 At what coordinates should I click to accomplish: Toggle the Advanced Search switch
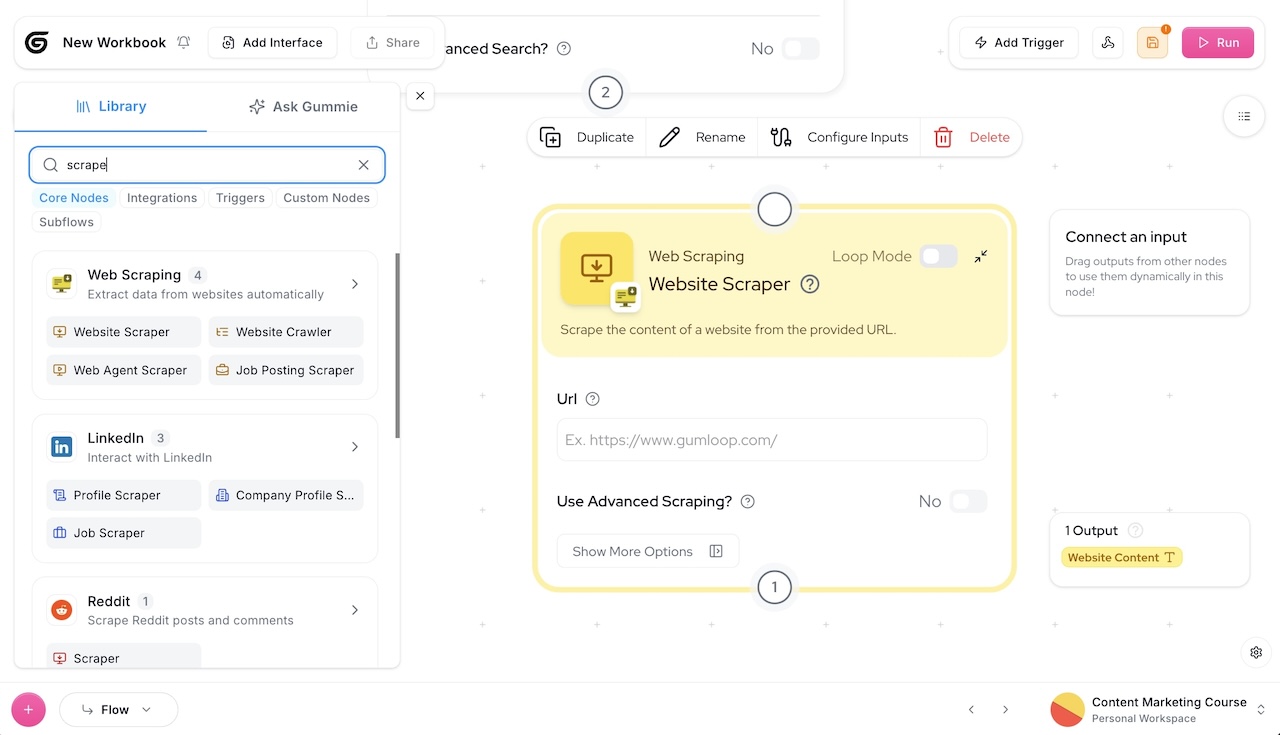pyautogui.click(x=800, y=48)
